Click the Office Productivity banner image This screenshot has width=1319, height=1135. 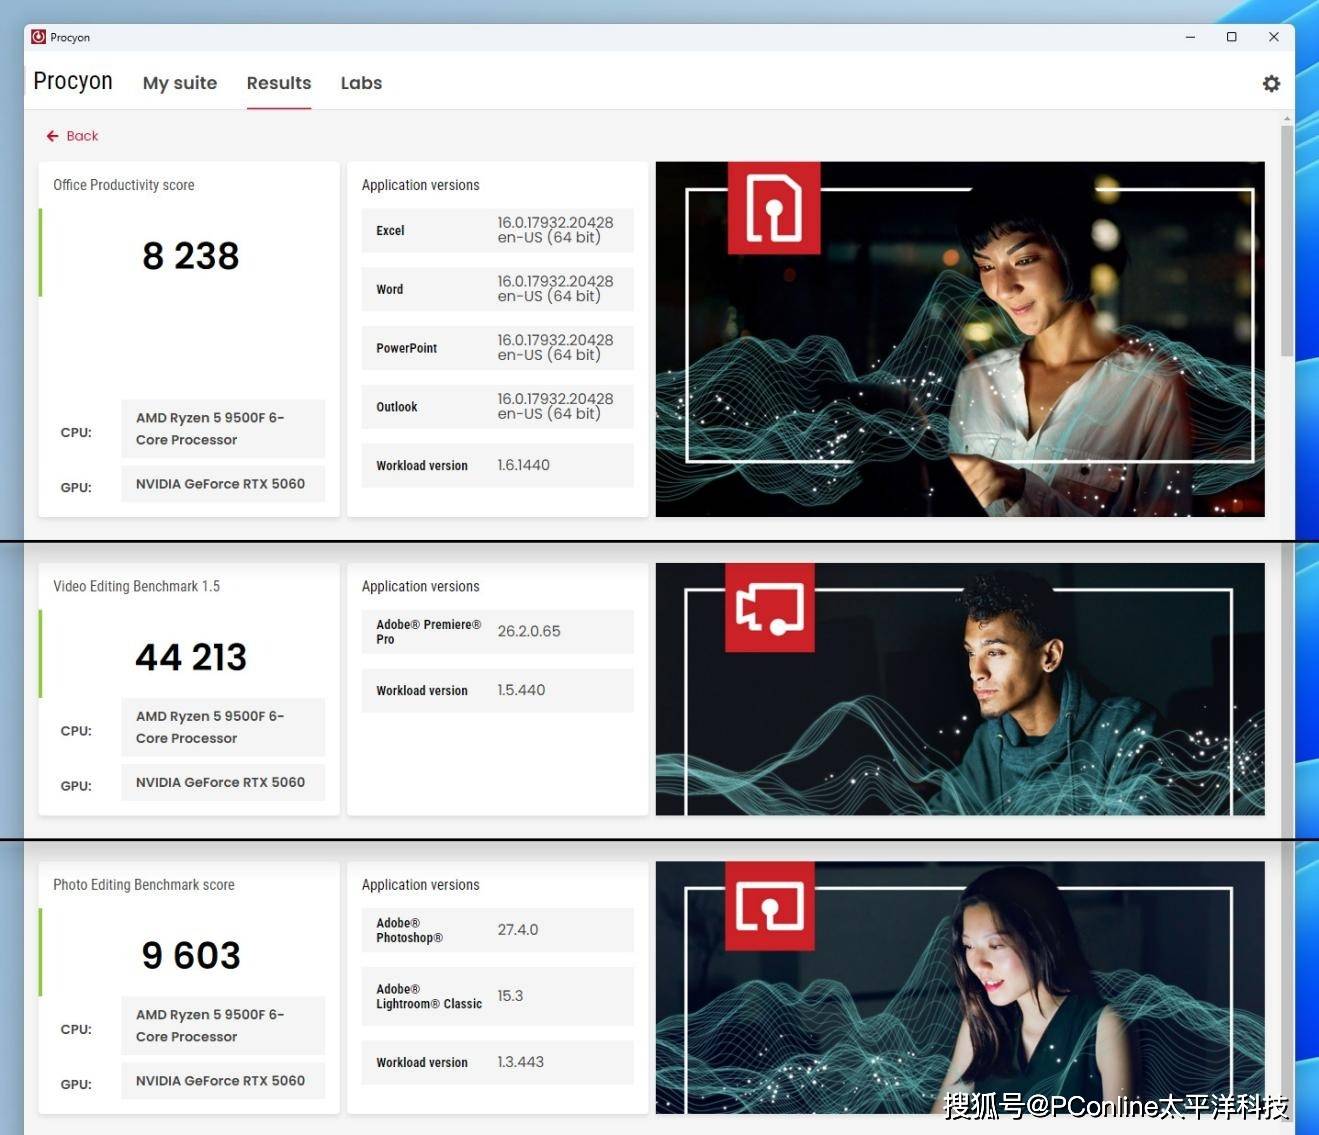point(960,339)
